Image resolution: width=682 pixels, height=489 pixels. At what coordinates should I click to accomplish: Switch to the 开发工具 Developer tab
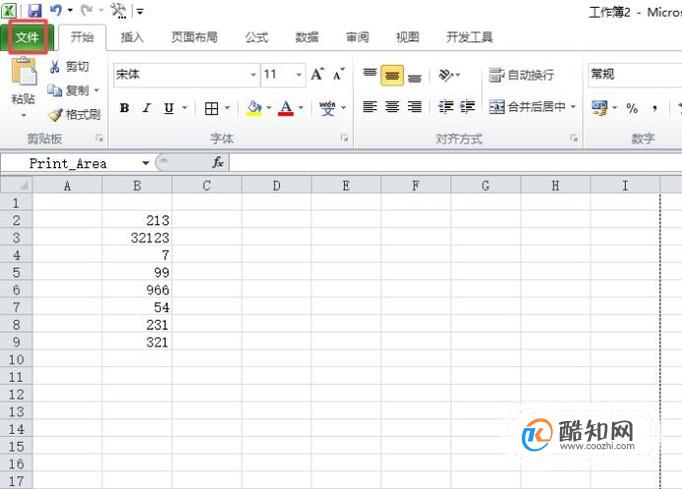[x=469, y=37]
